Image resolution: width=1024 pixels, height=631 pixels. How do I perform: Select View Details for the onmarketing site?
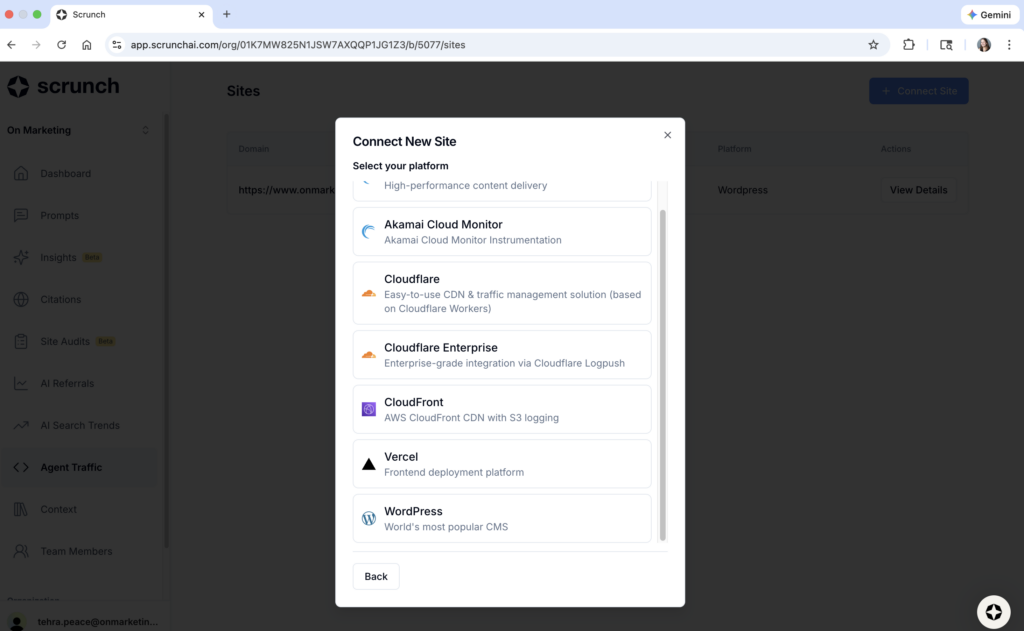point(917,189)
